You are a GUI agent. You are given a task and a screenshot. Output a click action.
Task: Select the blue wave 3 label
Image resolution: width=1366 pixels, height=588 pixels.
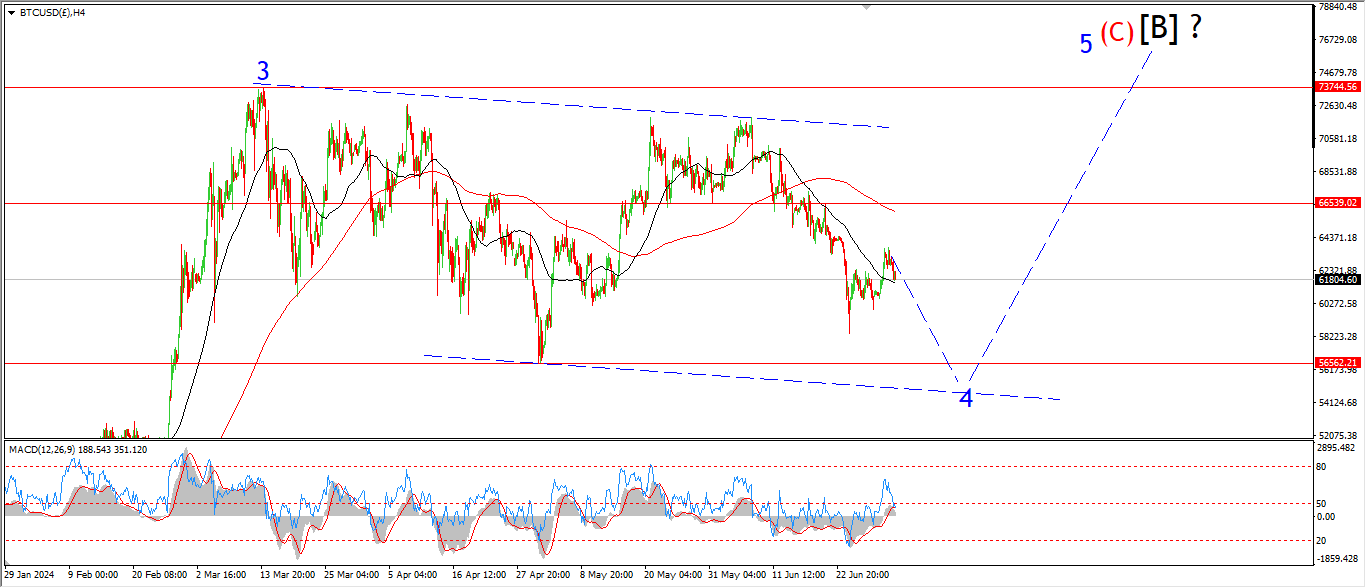point(263,71)
